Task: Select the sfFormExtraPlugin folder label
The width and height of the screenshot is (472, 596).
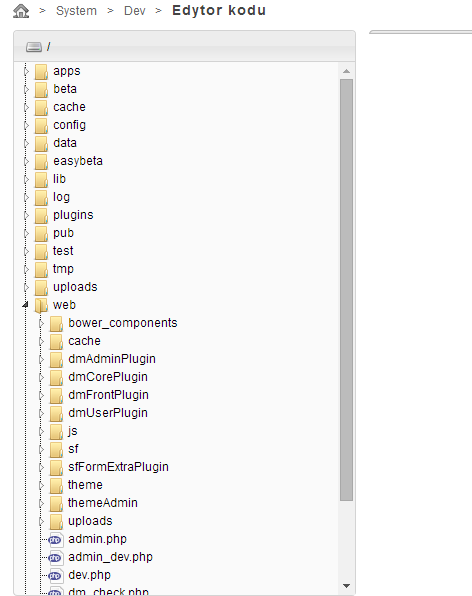Action: point(118,467)
